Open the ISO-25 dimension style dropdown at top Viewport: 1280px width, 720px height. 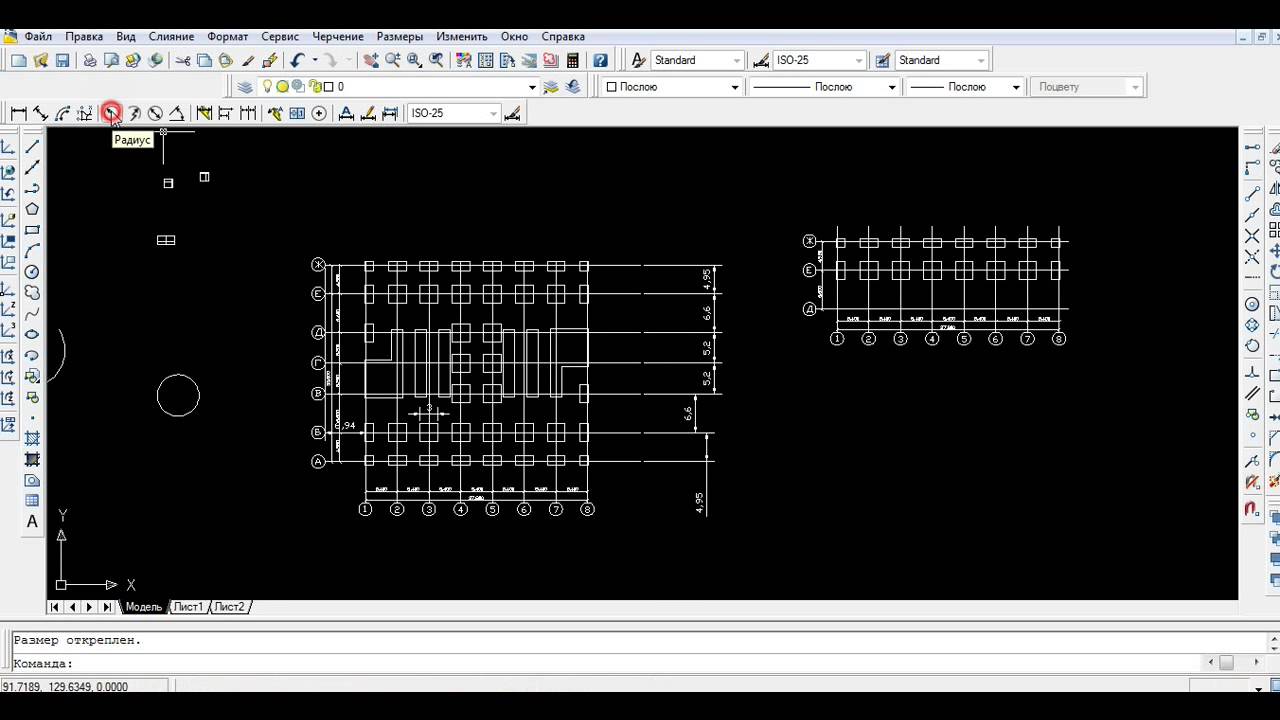pyautogui.click(x=859, y=60)
